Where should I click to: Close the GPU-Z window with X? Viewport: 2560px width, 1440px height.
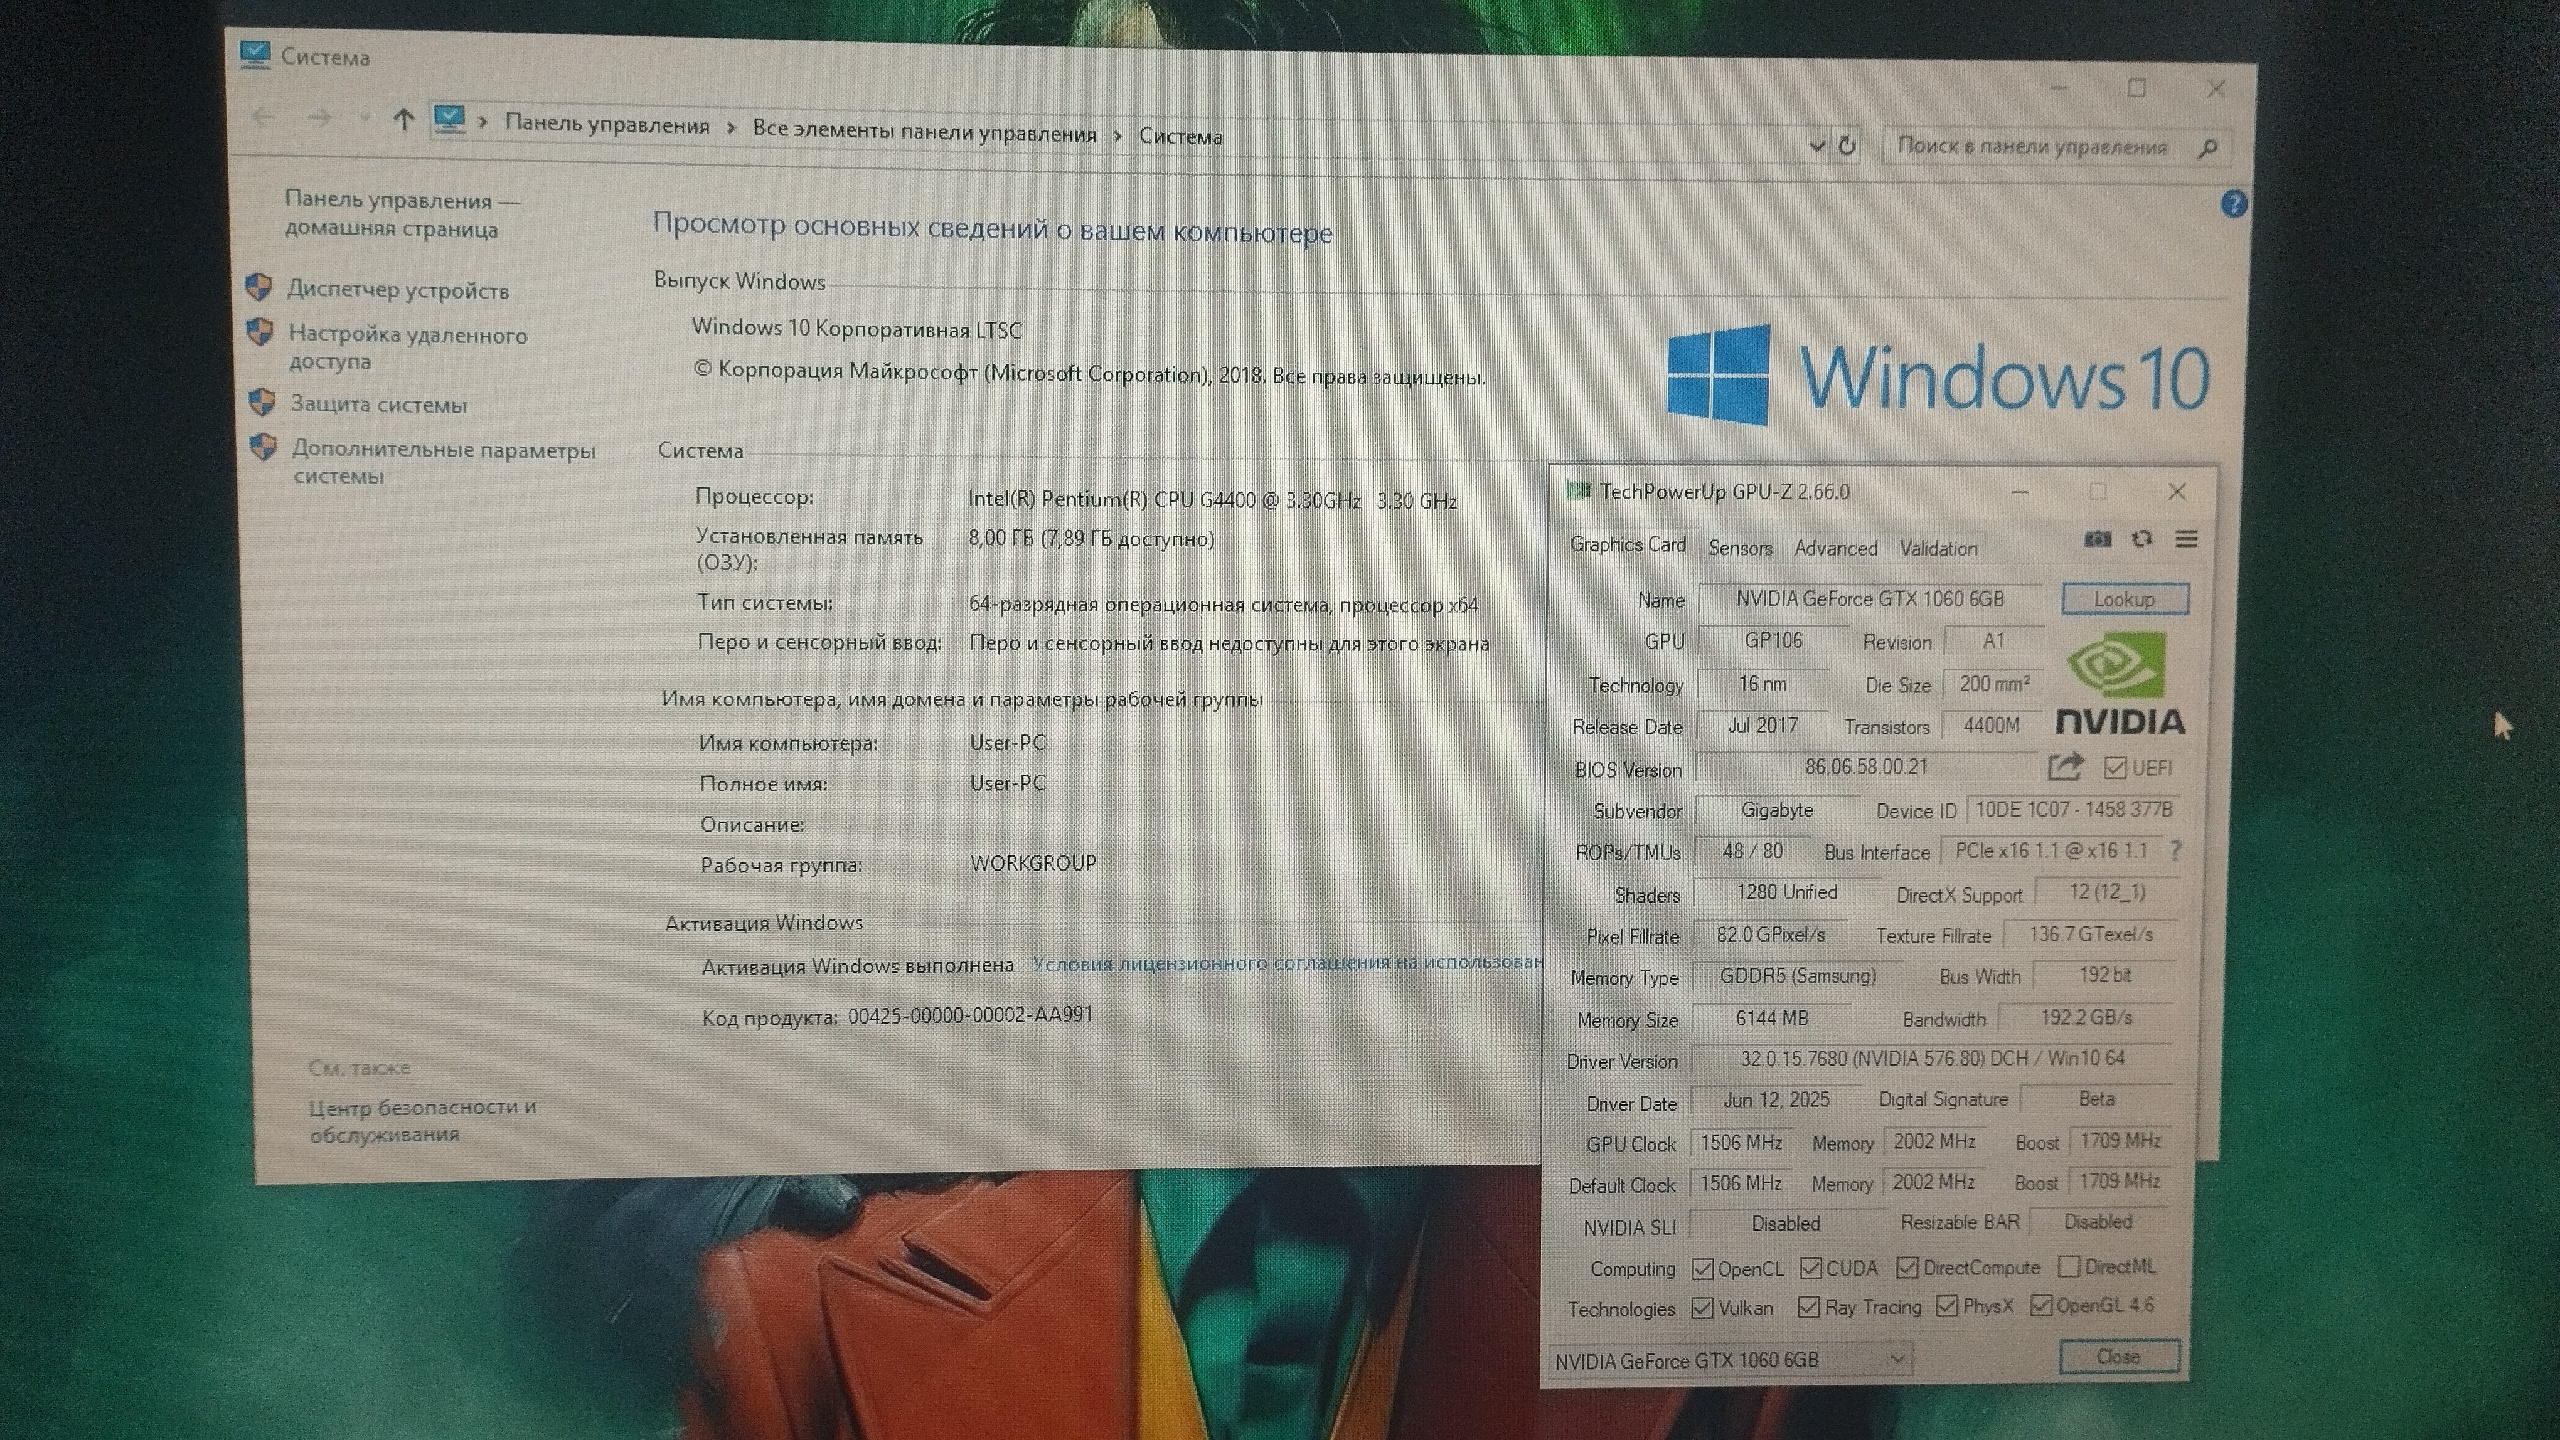pyautogui.click(x=2177, y=491)
